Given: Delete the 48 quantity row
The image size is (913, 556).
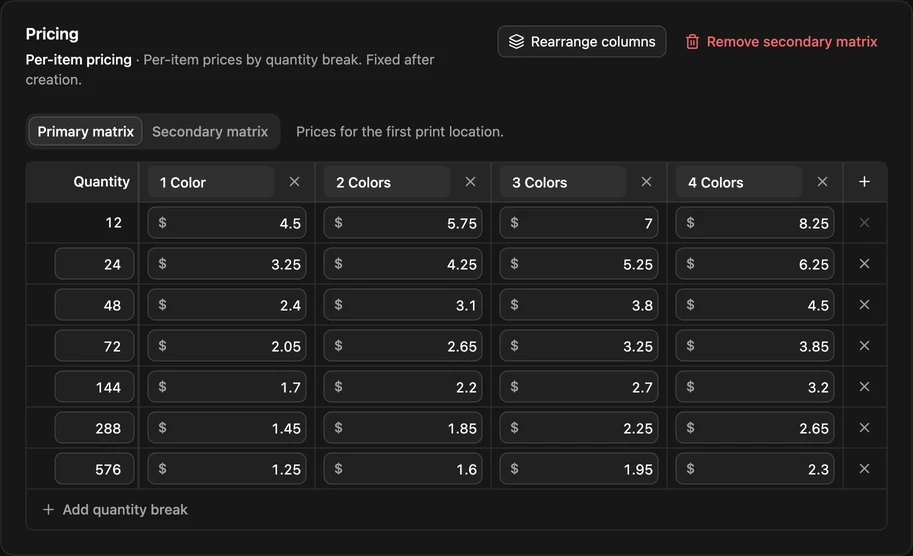Looking at the screenshot, I should point(864,304).
